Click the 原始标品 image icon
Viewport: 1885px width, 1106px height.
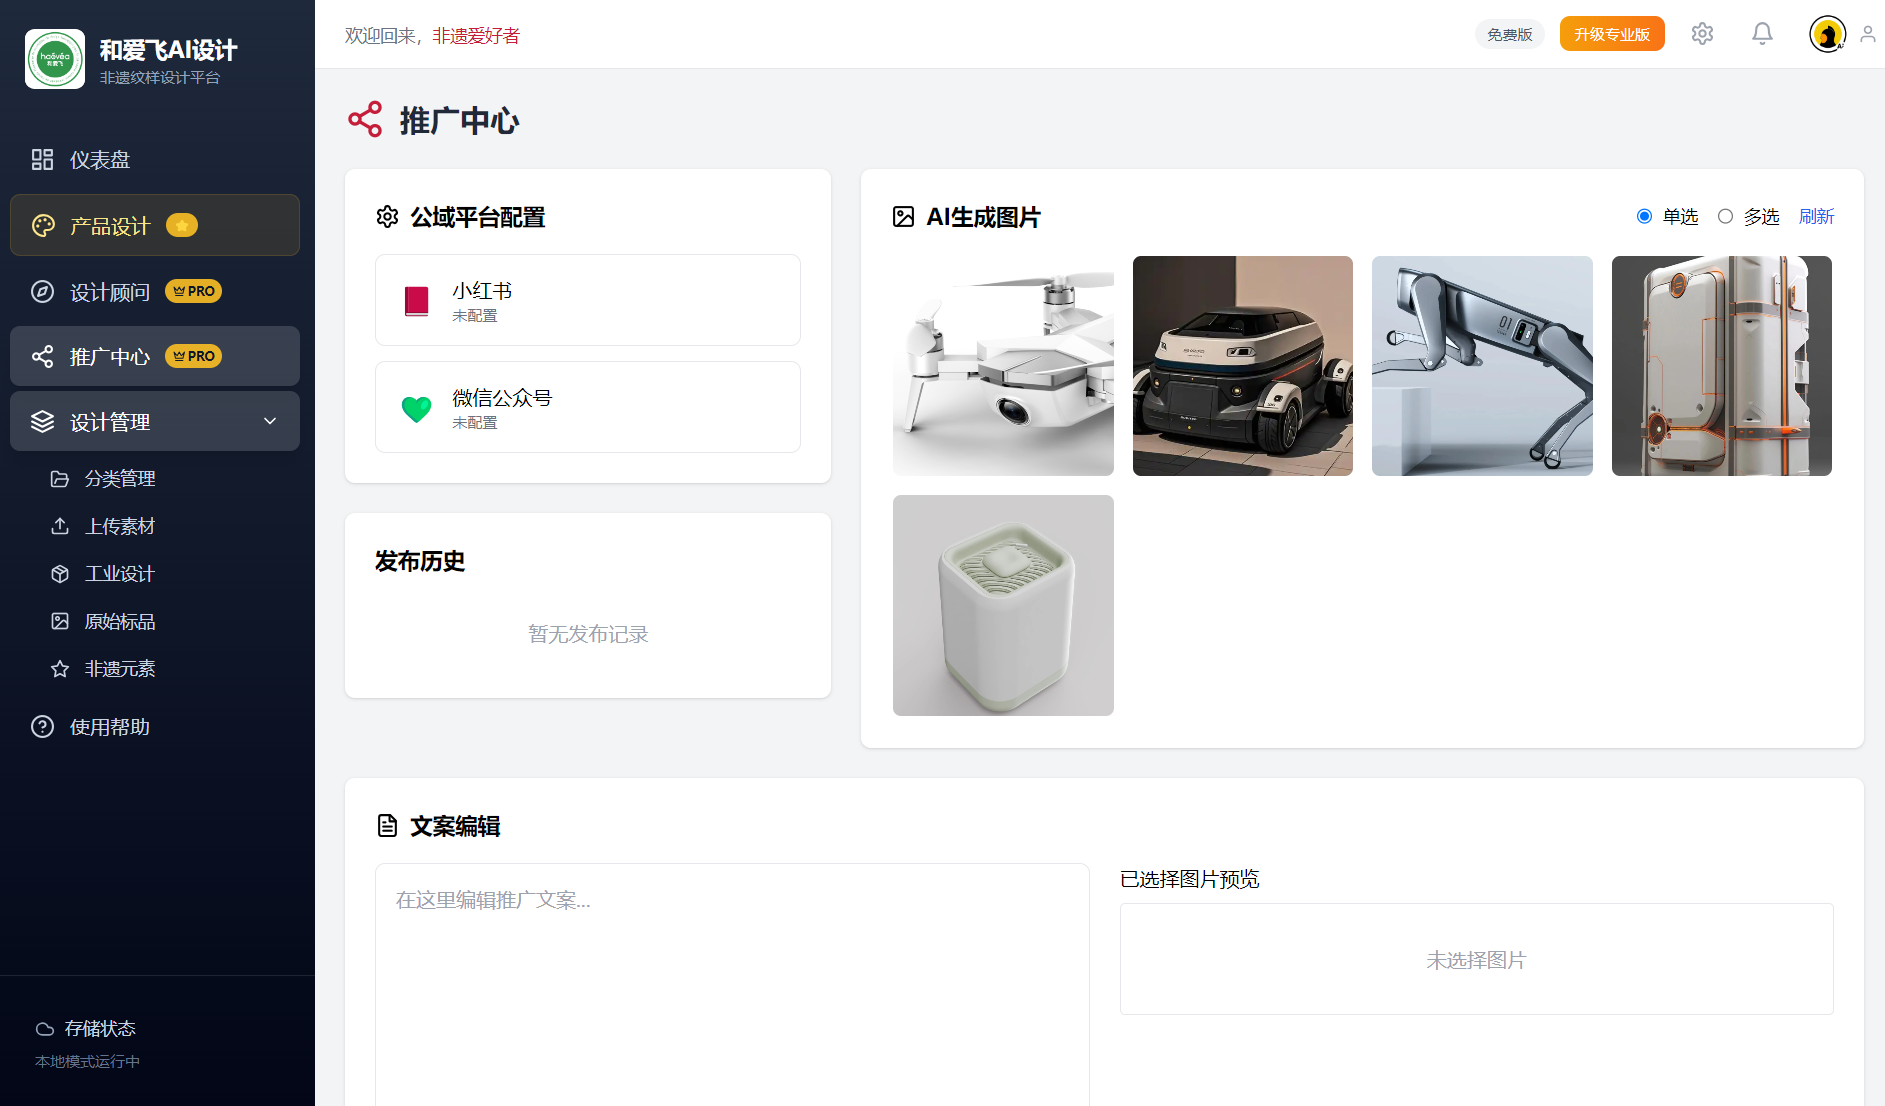click(60, 621)
